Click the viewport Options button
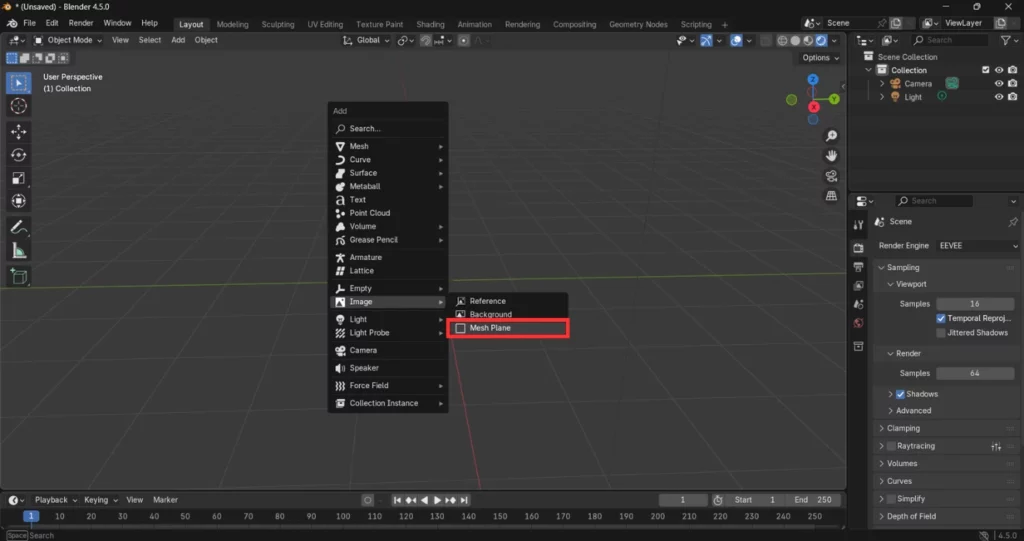The width and height of the screenshot is (1024, 541). point(819,58)
